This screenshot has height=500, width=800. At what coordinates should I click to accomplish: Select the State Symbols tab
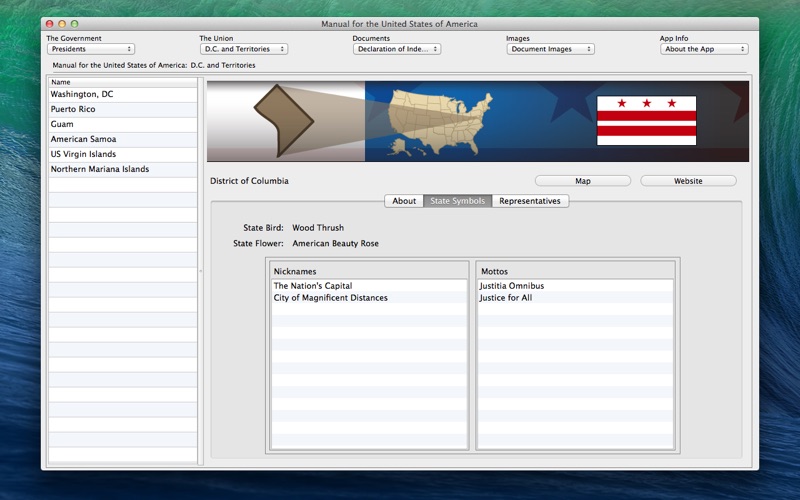click(x=458, y=201)
